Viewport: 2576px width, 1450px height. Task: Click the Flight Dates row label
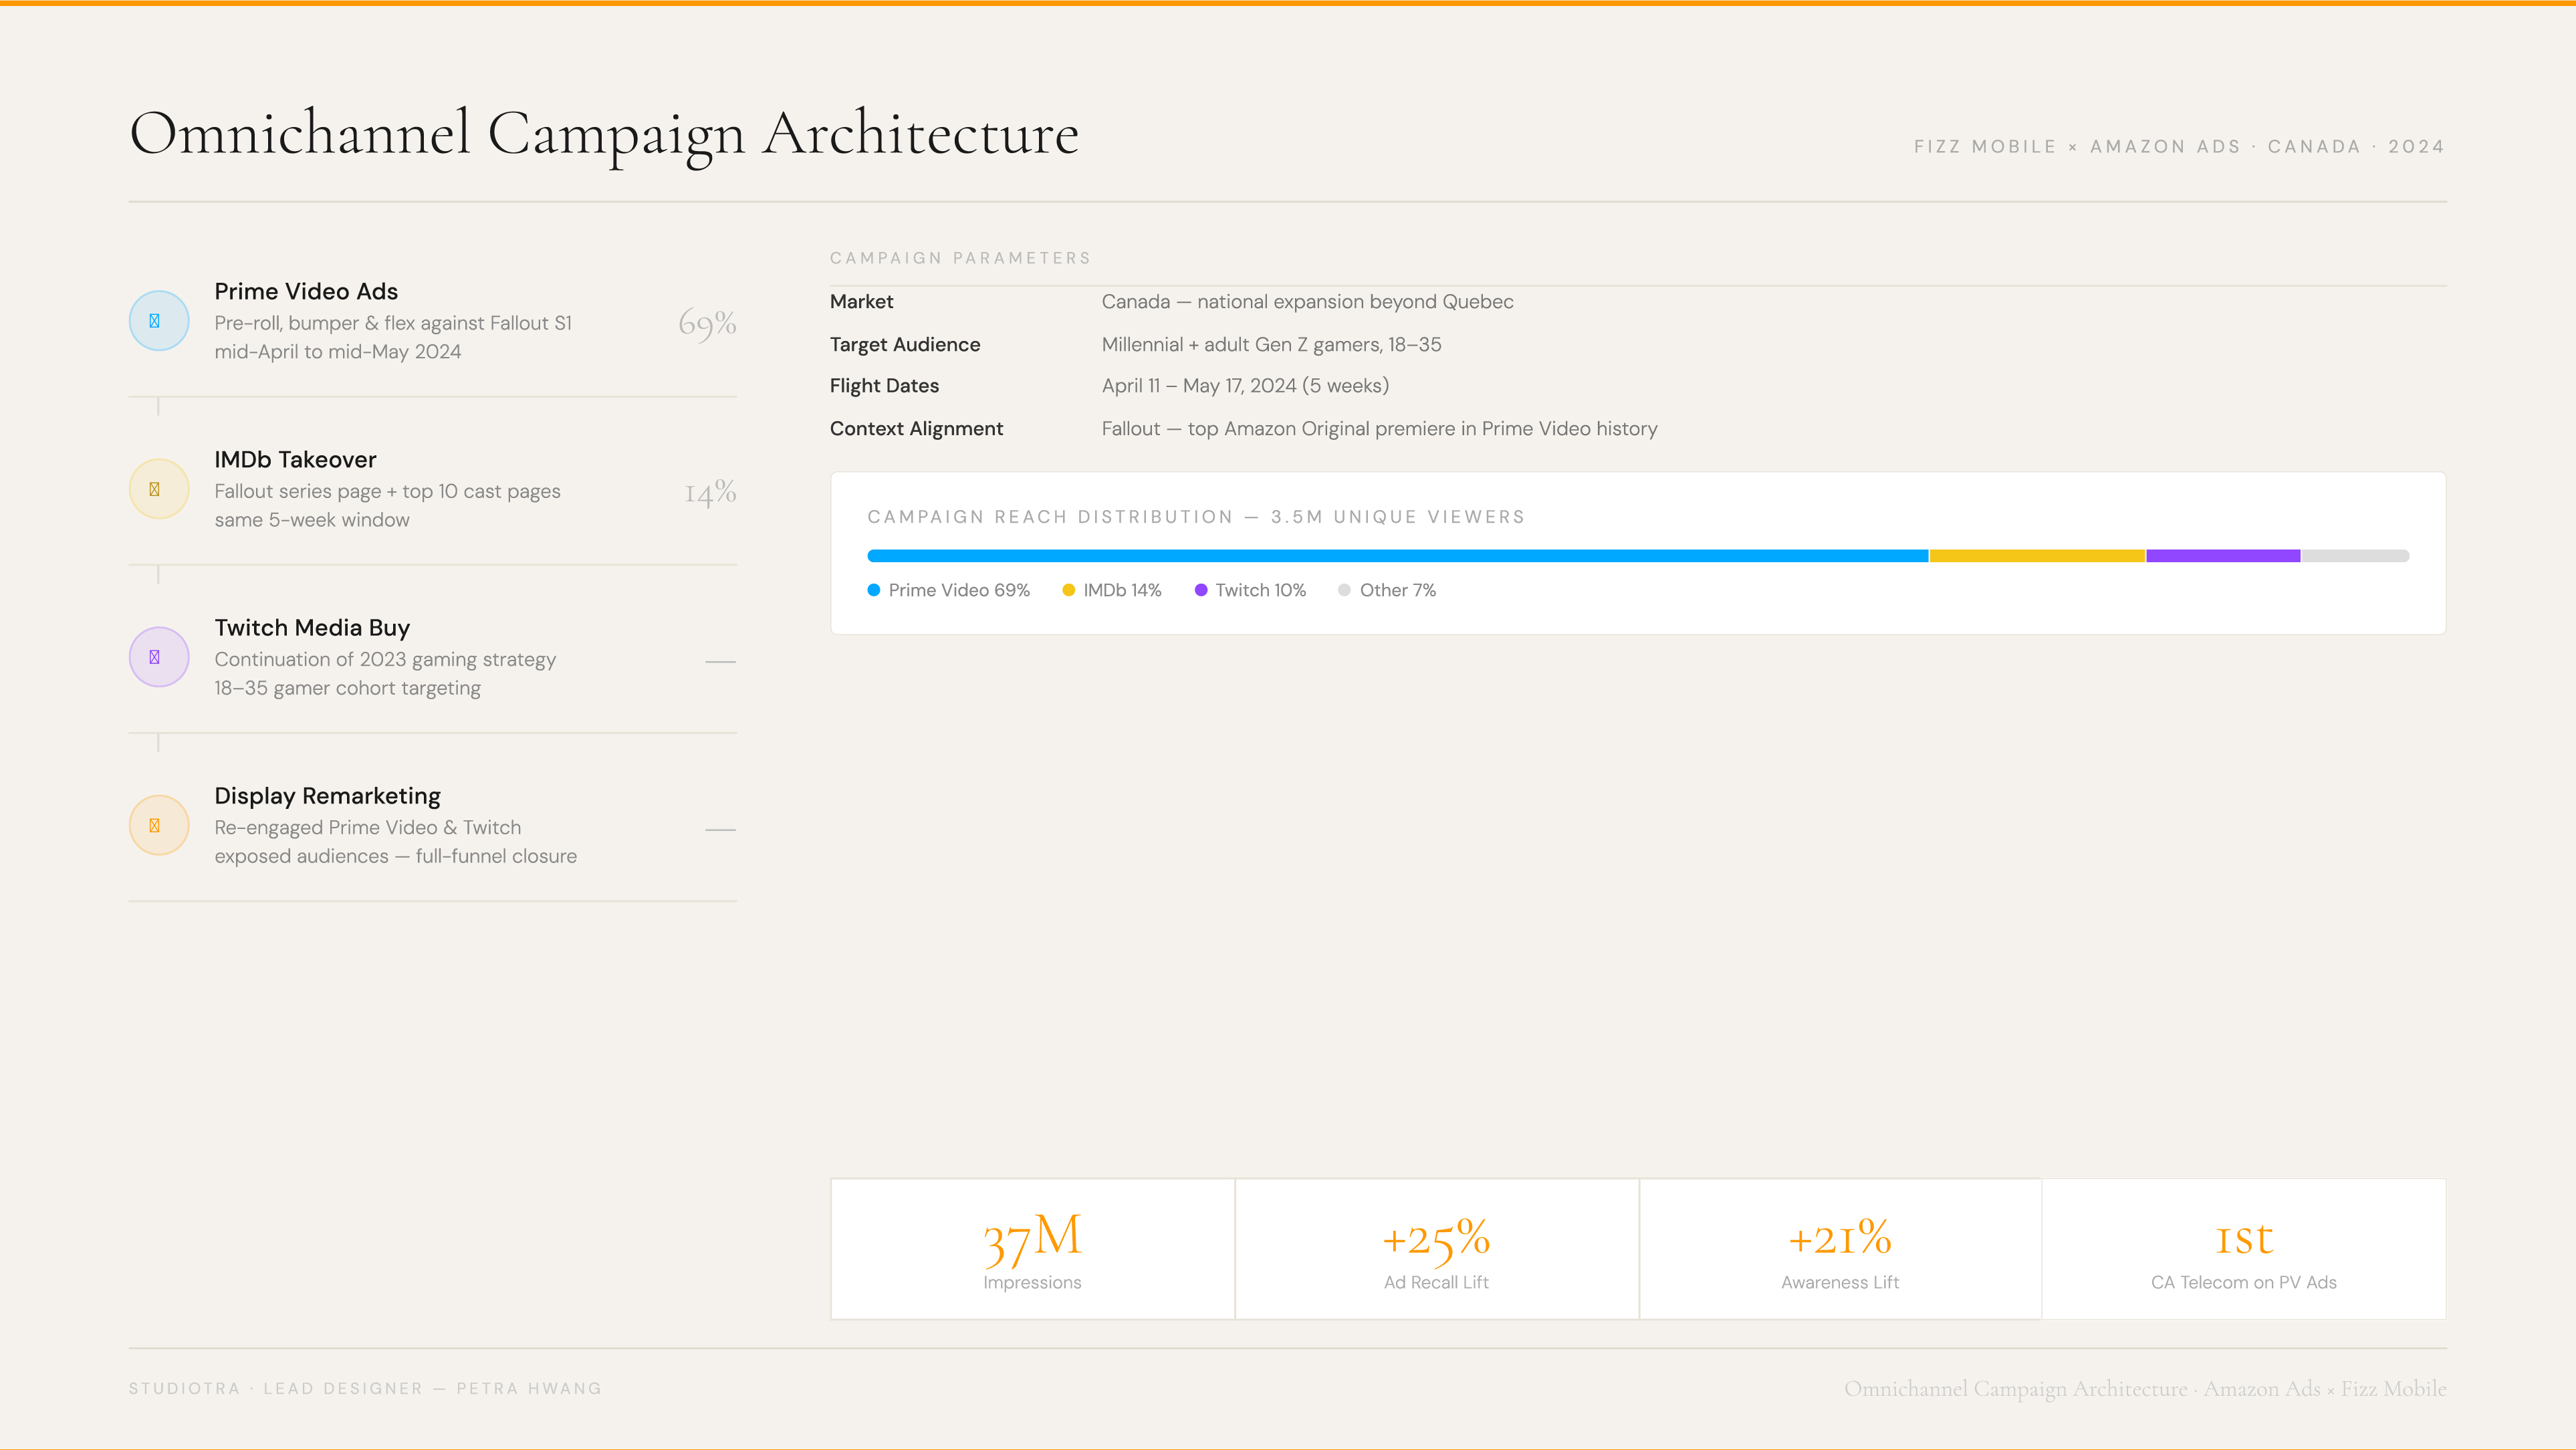(x=884, y=386)
